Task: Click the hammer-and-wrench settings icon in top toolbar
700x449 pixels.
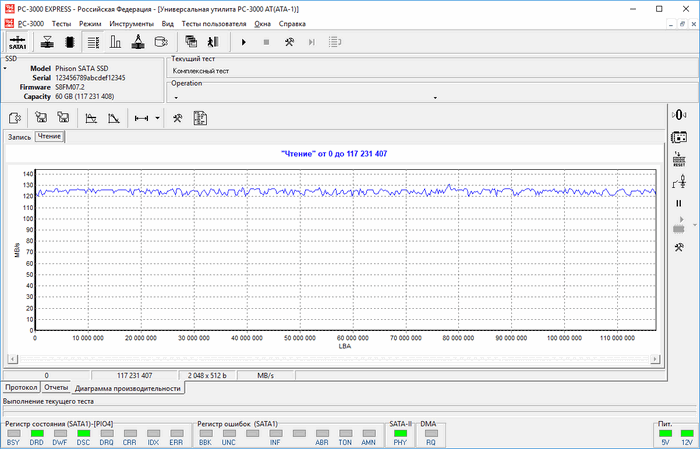Action: pos(289,42)
